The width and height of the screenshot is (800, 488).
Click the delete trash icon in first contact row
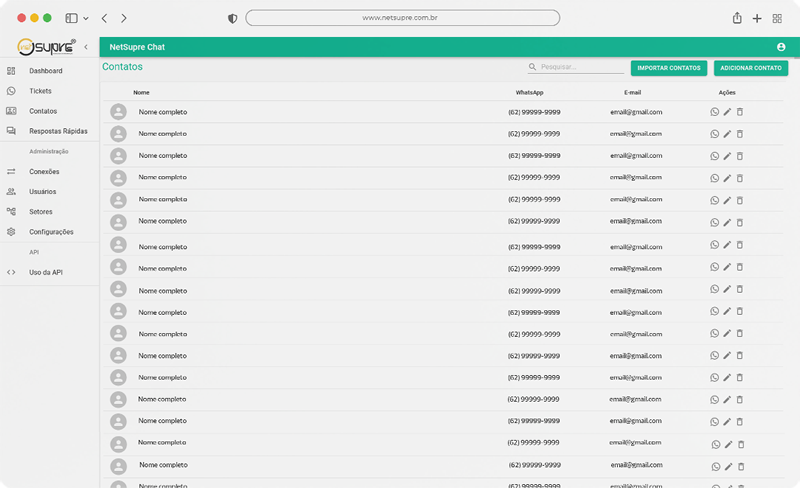click(x=740, y=112)
